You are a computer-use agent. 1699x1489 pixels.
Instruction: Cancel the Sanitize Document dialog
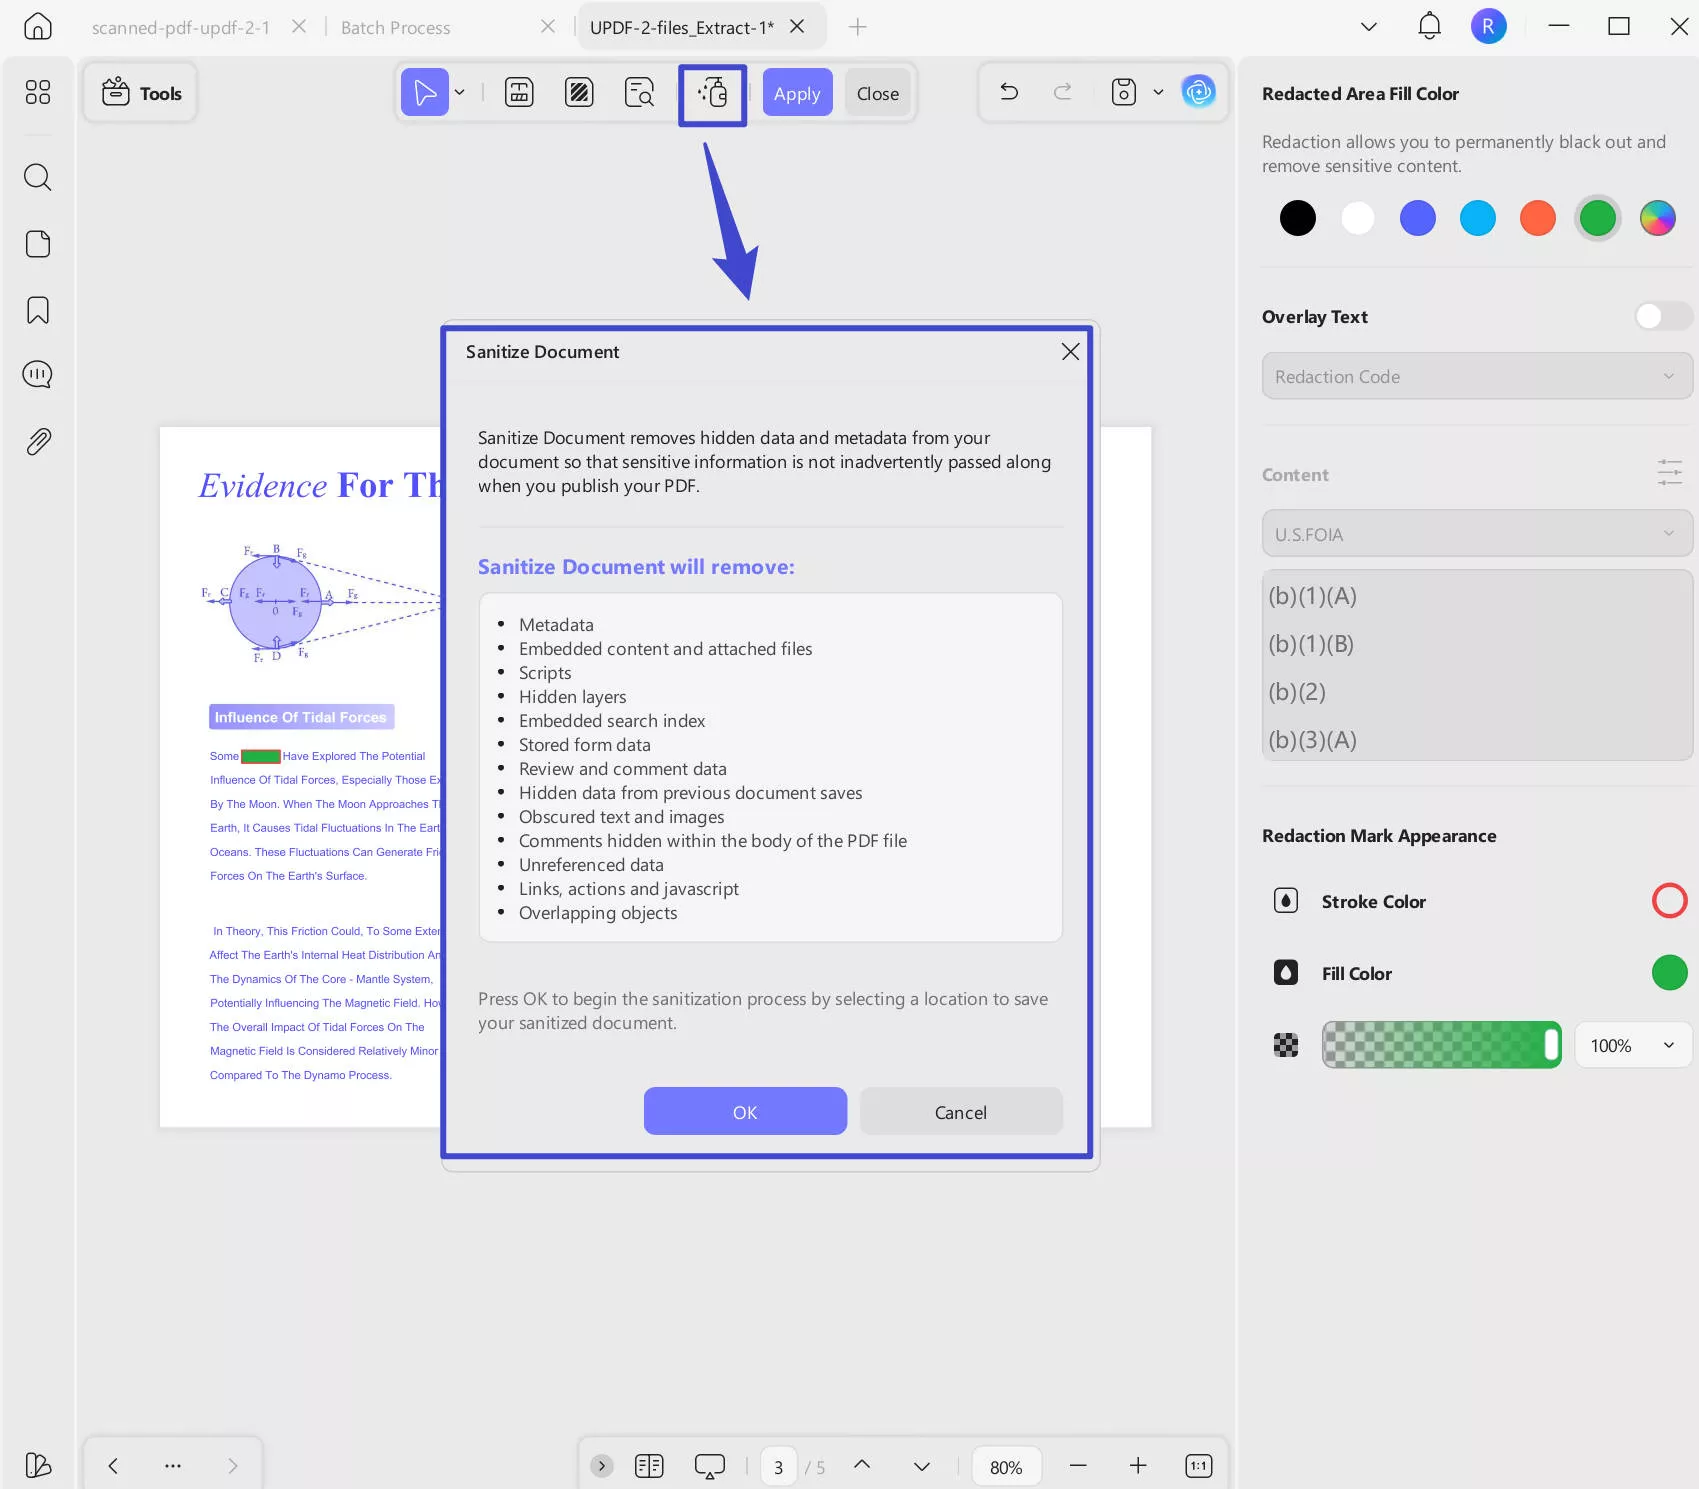click(960, 1112)
